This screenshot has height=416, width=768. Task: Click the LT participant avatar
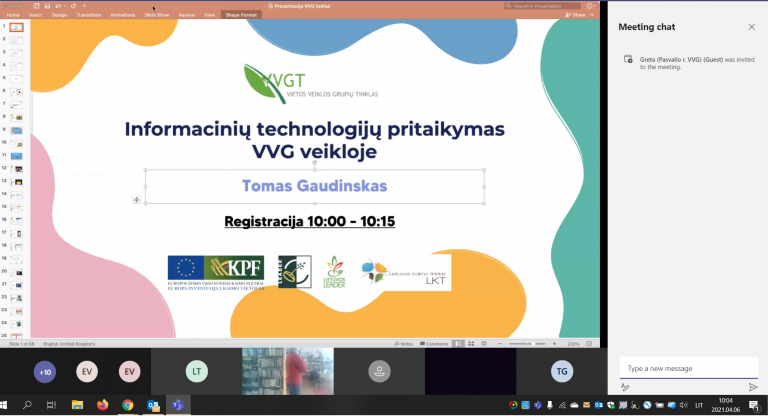196,371
